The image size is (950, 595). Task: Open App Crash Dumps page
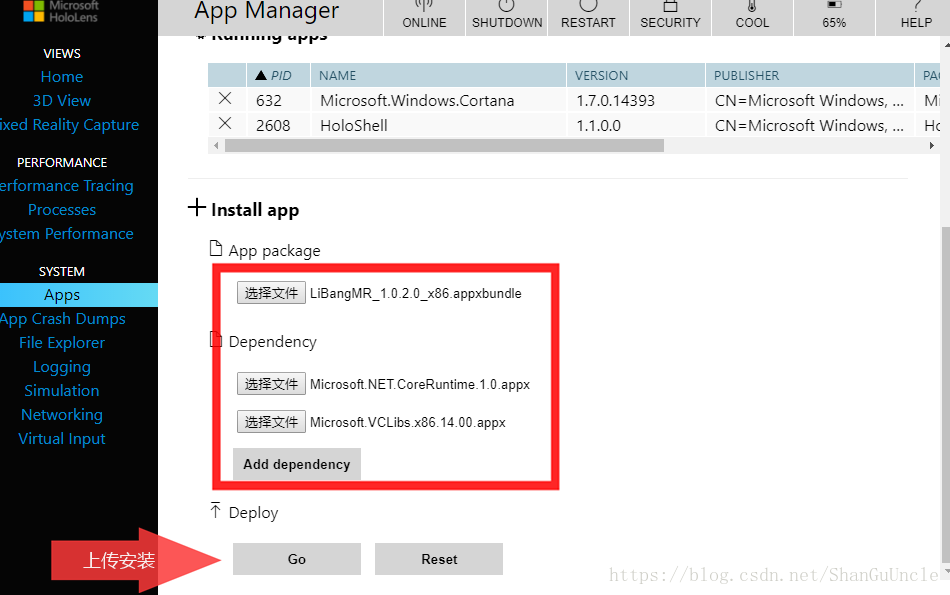[x=63, y=319]
